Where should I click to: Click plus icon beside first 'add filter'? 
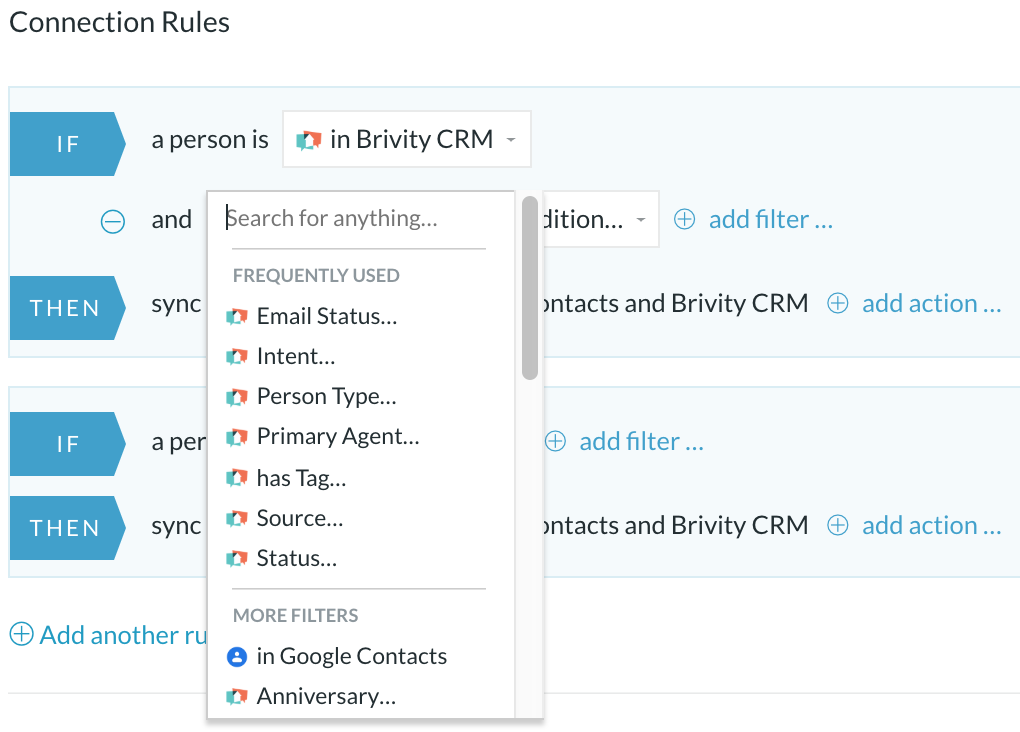click(684, 219)
